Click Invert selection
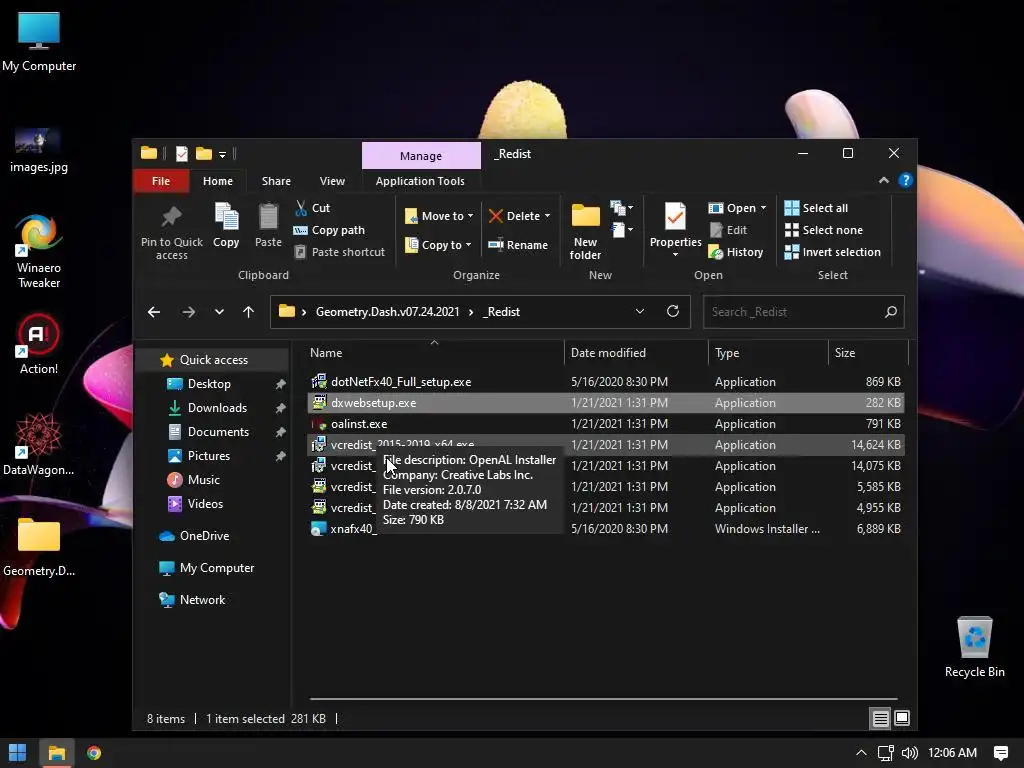Screen dimensions: 1024x768 click(x=832, y=252)
